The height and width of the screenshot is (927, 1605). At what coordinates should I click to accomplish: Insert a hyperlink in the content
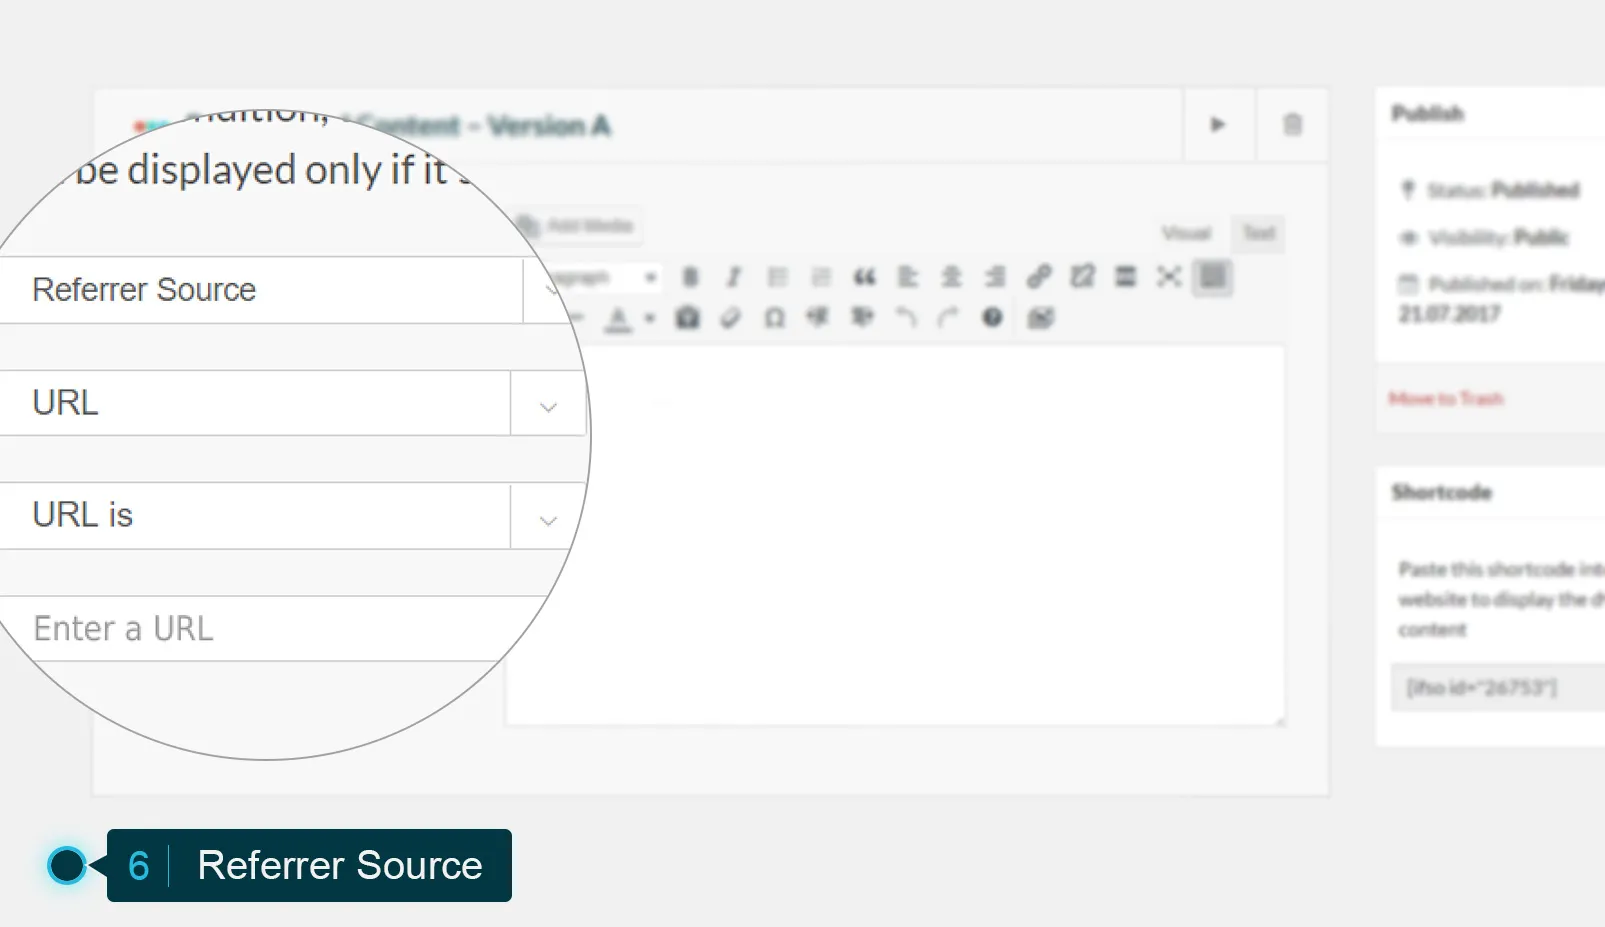point(1038,277)
